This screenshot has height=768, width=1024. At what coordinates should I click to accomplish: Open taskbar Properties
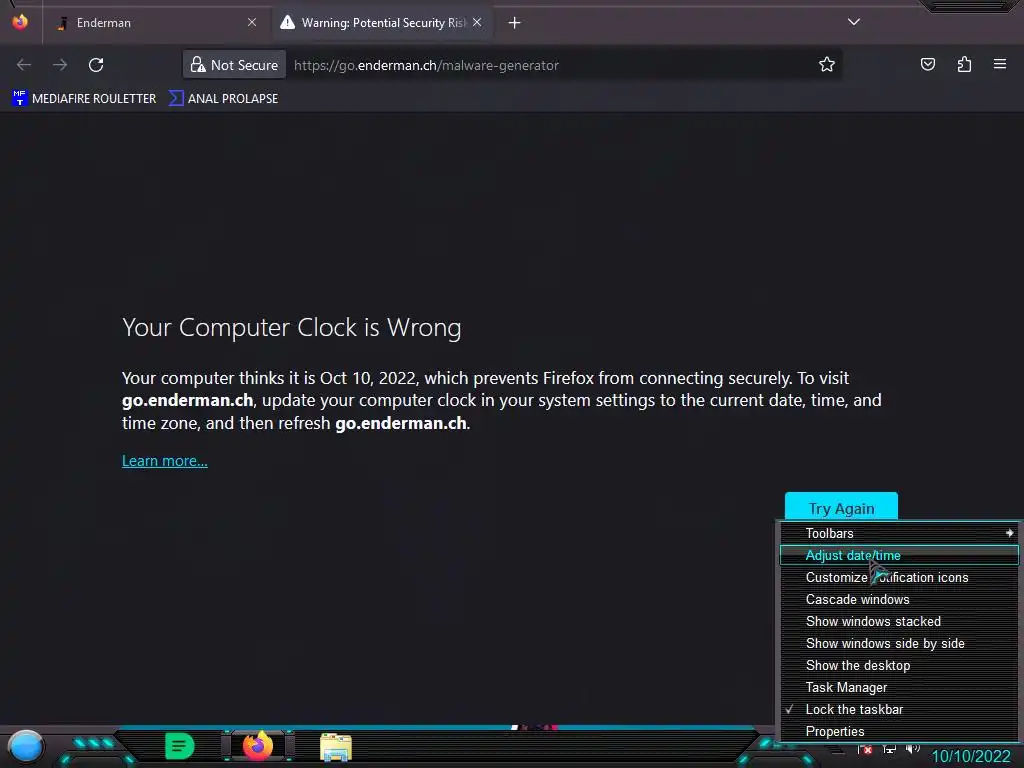(899, 731)
